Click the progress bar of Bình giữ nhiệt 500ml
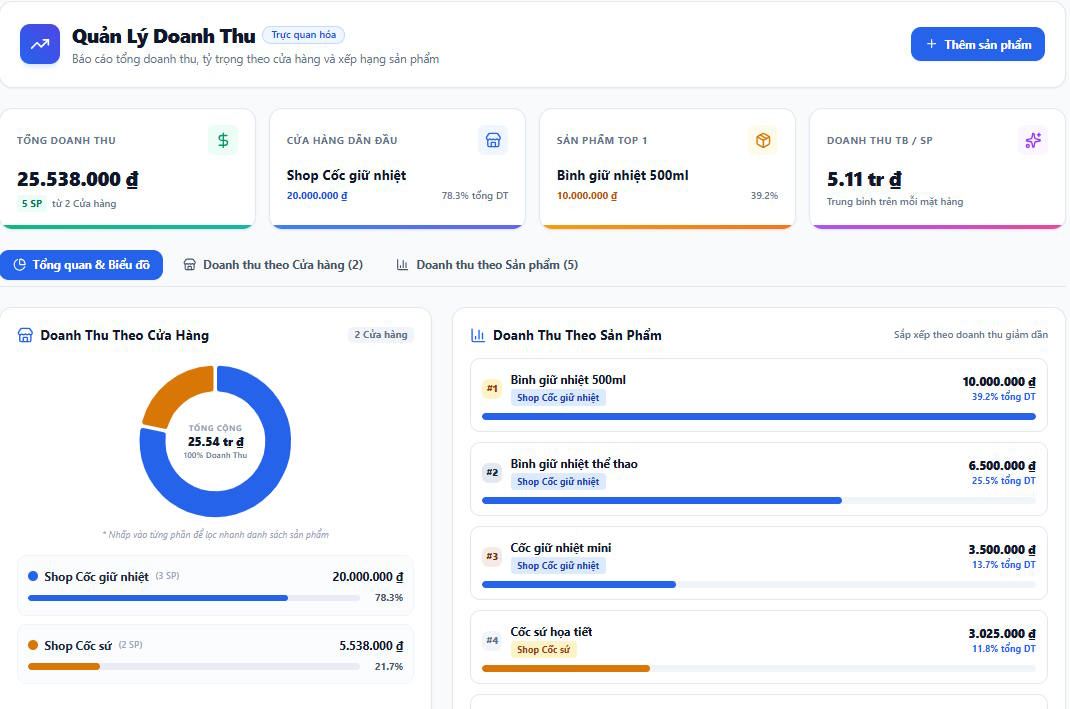The width and height of the screenshot is (1070, 709). tap(759, 416)
